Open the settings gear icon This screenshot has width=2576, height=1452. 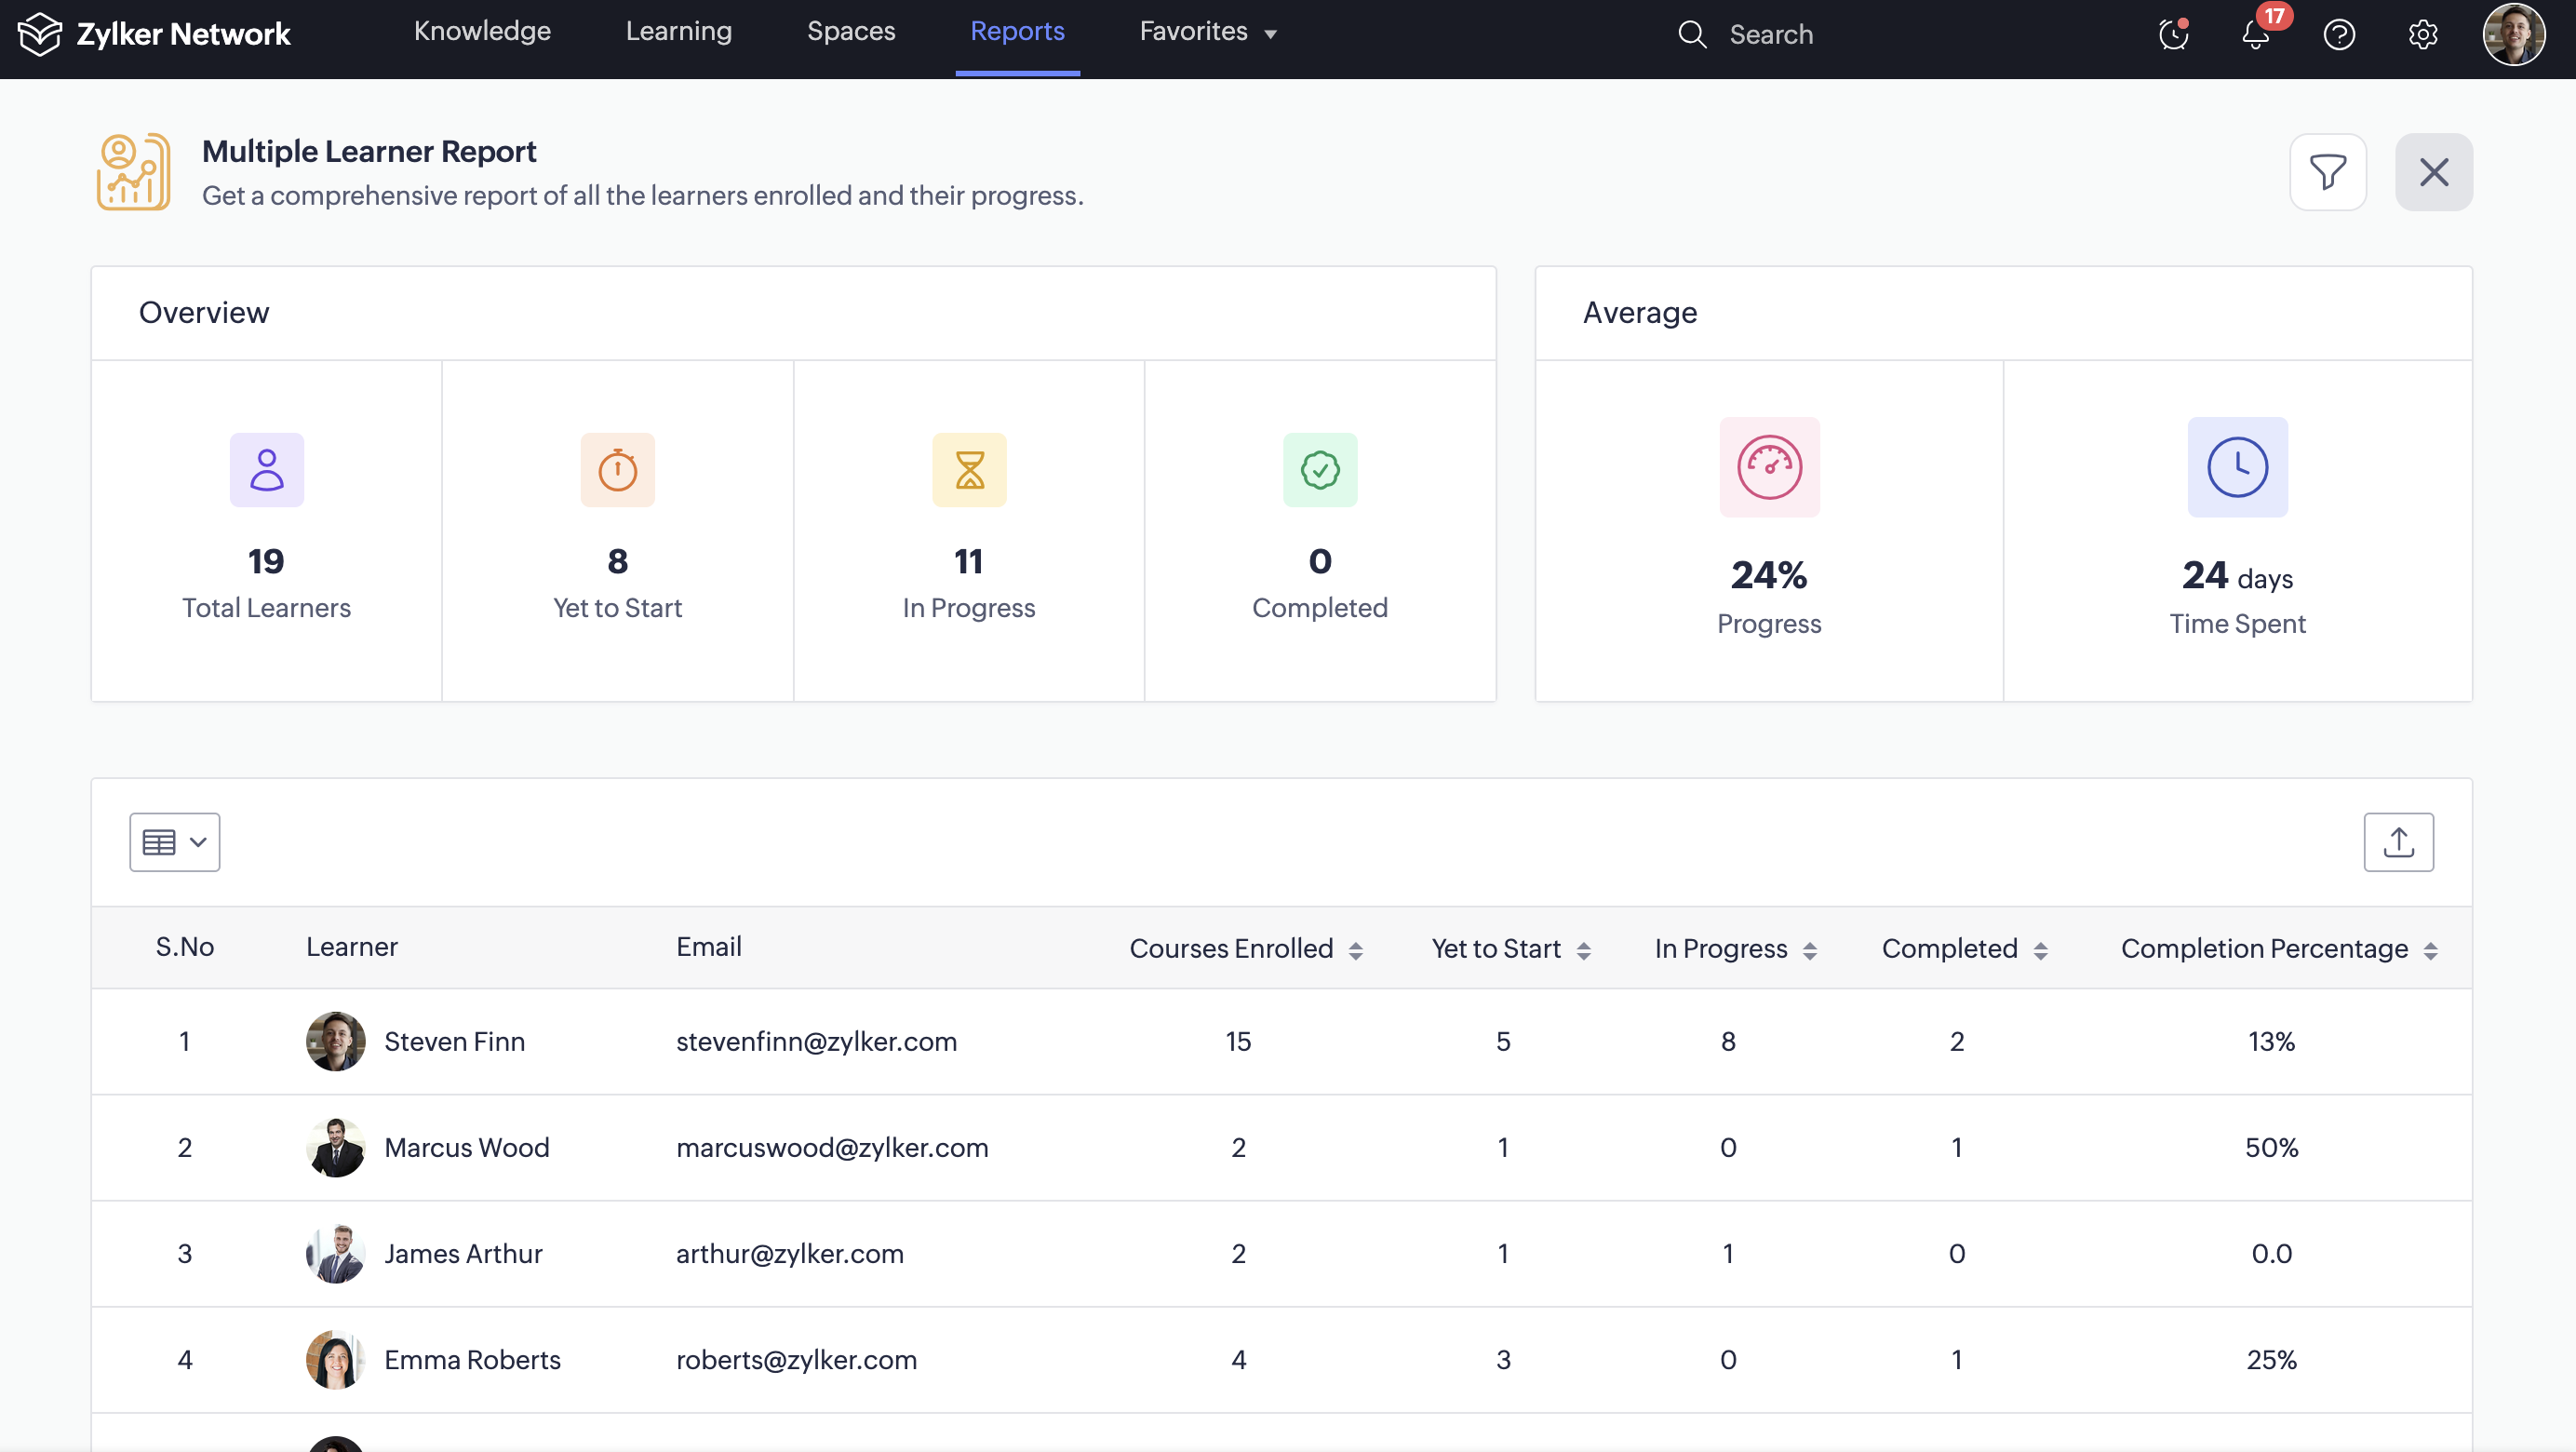(x=2421, y=35)
